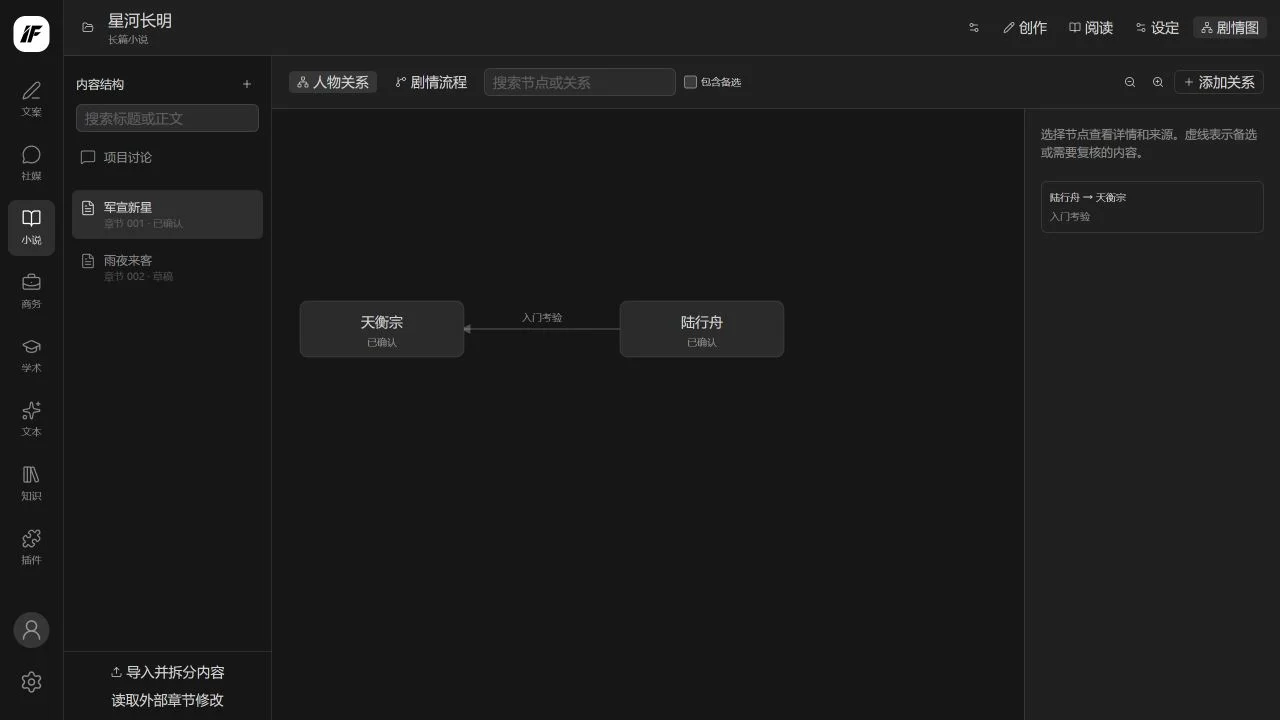Open the 陆行舟 → 天衡宗 relation card
Viewport: 1280px width, 720px height.
point(1152,207)
